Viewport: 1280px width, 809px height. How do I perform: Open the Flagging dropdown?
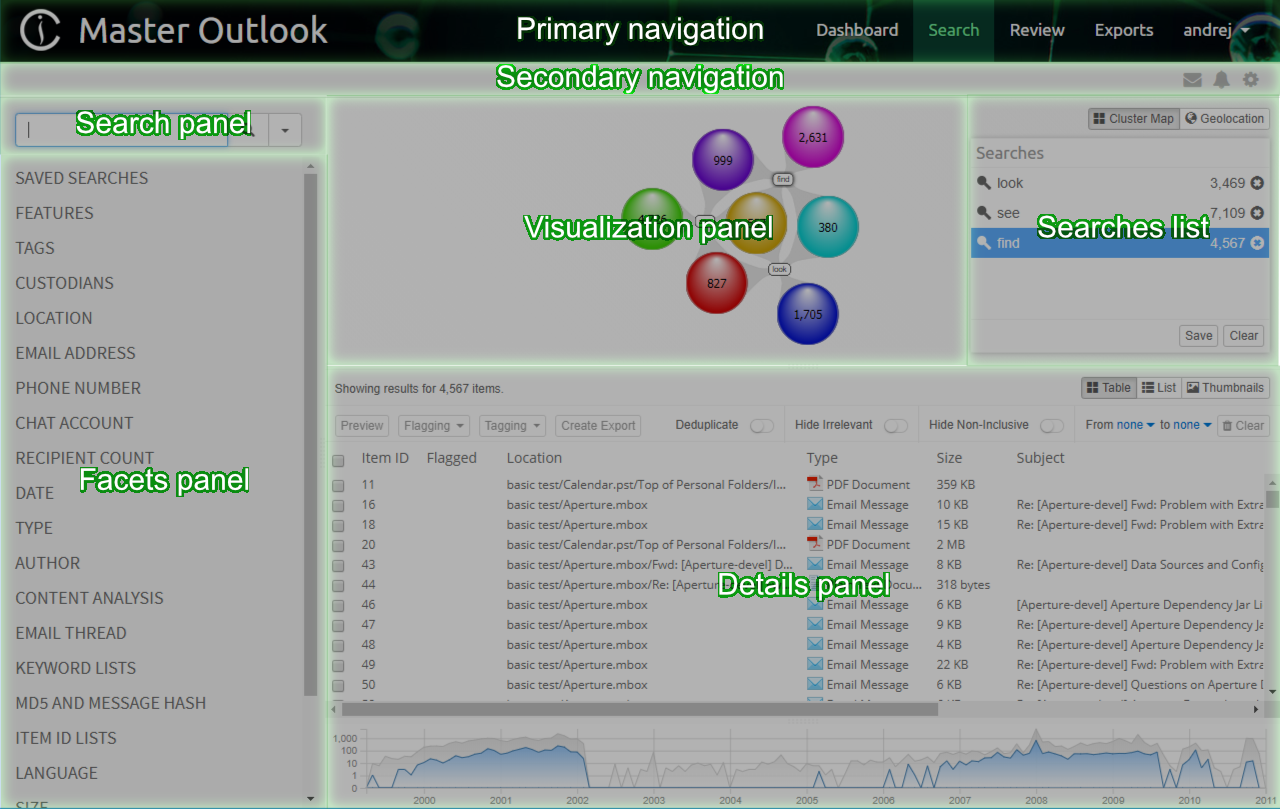[434, 426]
